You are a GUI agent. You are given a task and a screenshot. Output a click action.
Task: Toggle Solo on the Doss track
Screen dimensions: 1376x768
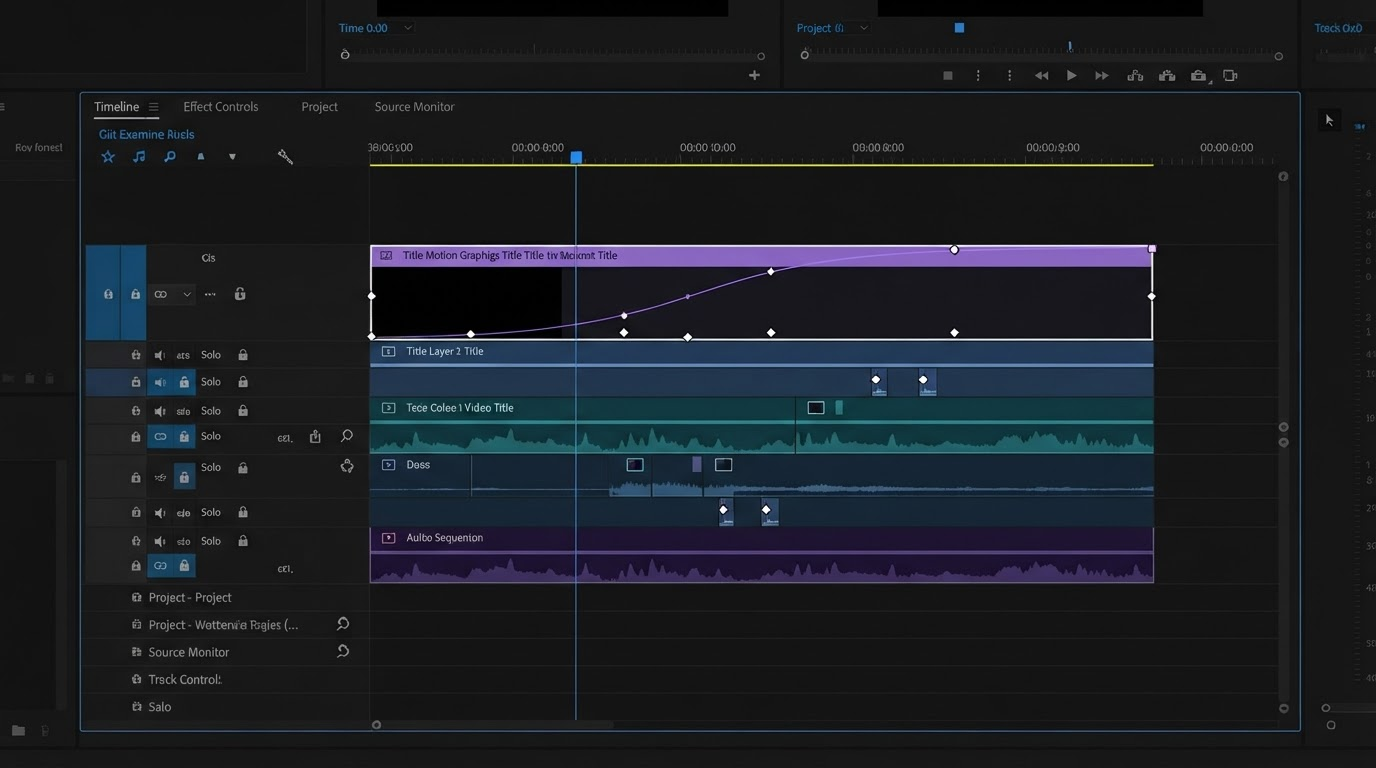point(210,467)
